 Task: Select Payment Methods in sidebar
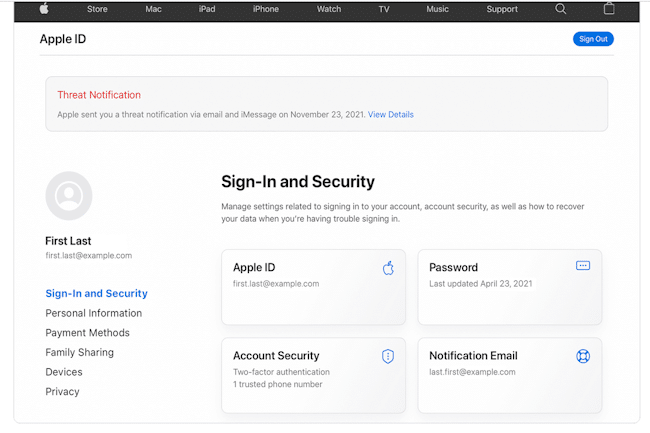pos(87,333)
